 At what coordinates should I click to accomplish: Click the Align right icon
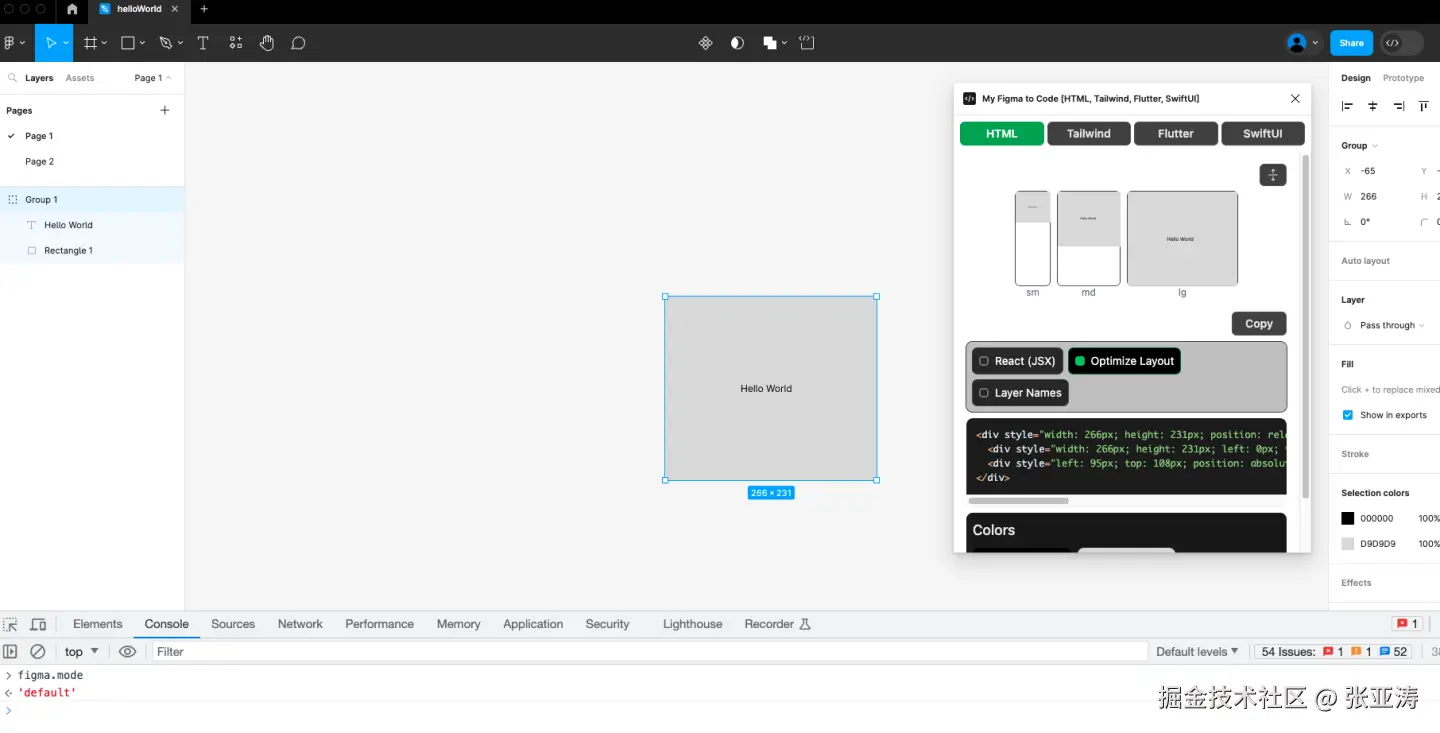pyautogui.click(x=1399, y=106)
